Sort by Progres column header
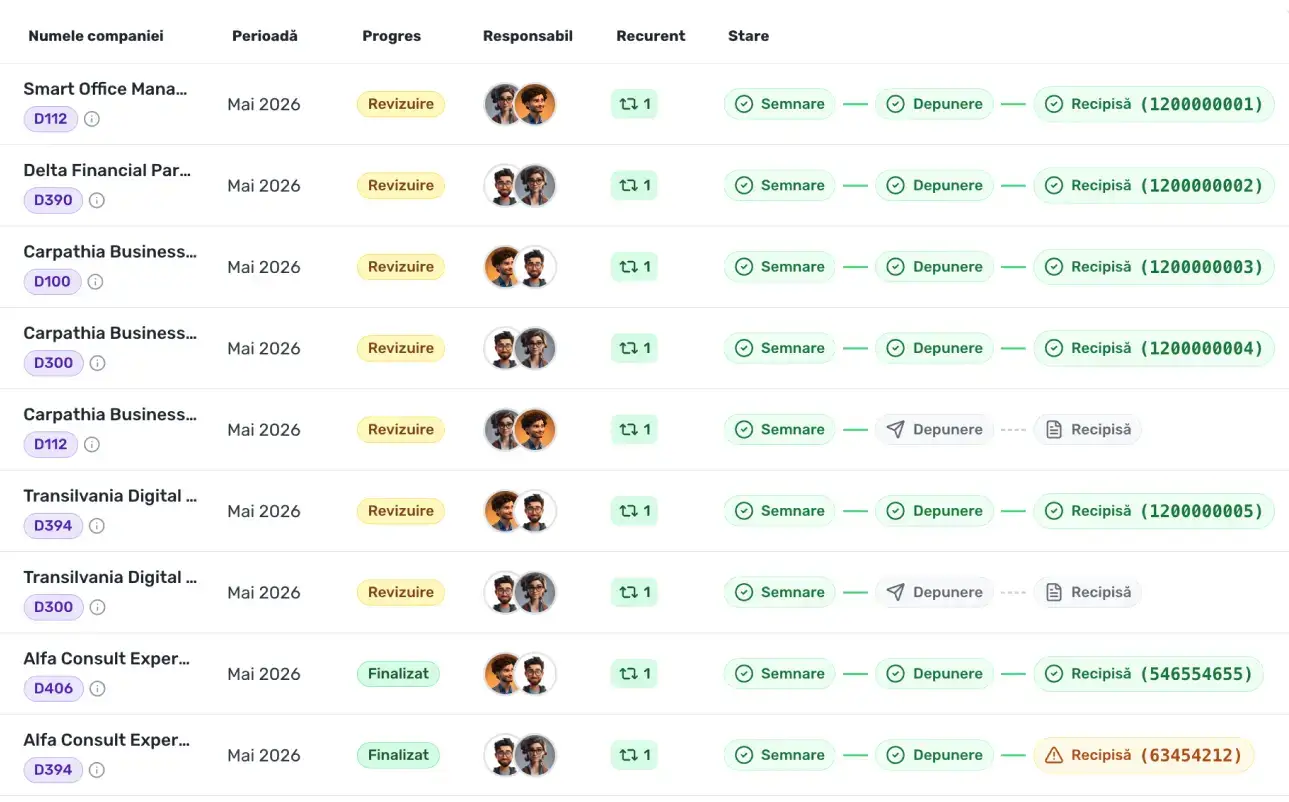1289x802 pixels. tap(391, 36)
